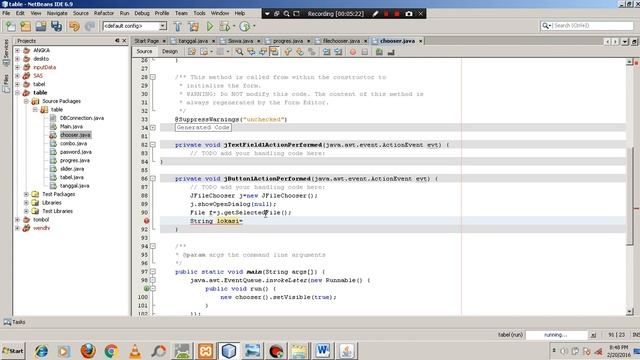
Task: Click the recording toolbar camera snapshot icon
Action: tap(409, 13)
